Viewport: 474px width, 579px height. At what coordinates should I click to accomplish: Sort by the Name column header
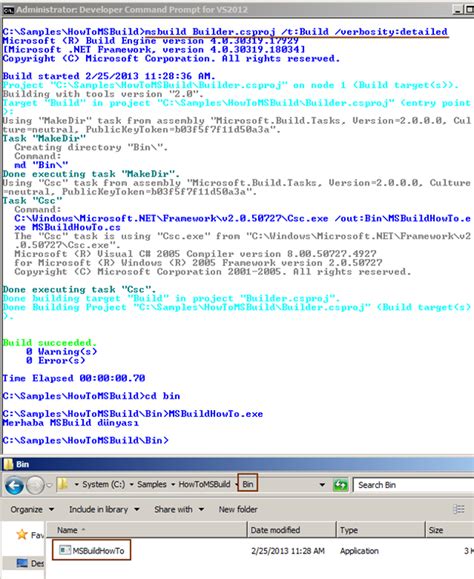point(147,530)
